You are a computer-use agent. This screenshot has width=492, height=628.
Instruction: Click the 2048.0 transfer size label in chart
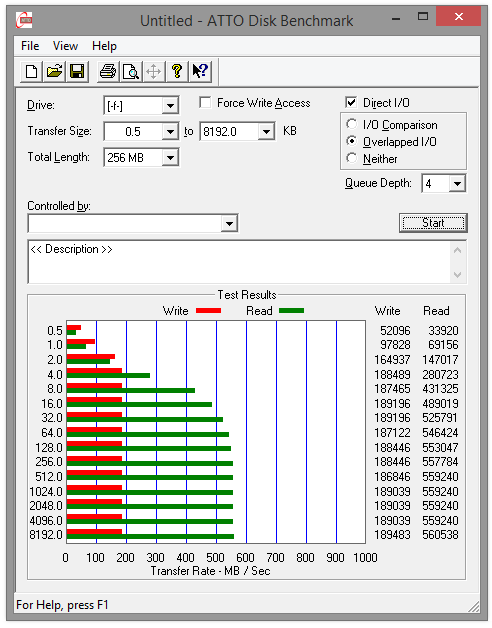coord(46,506)
